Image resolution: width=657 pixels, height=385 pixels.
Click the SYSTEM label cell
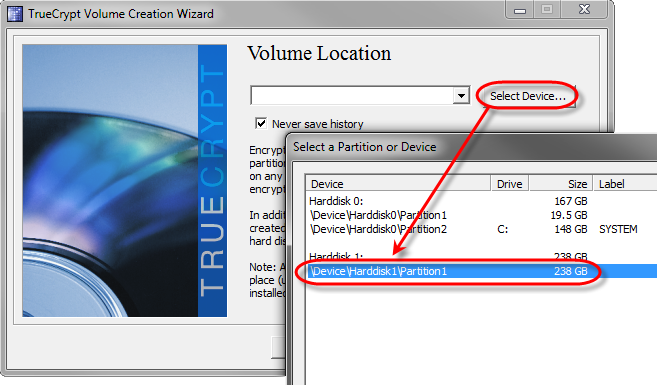618,229
